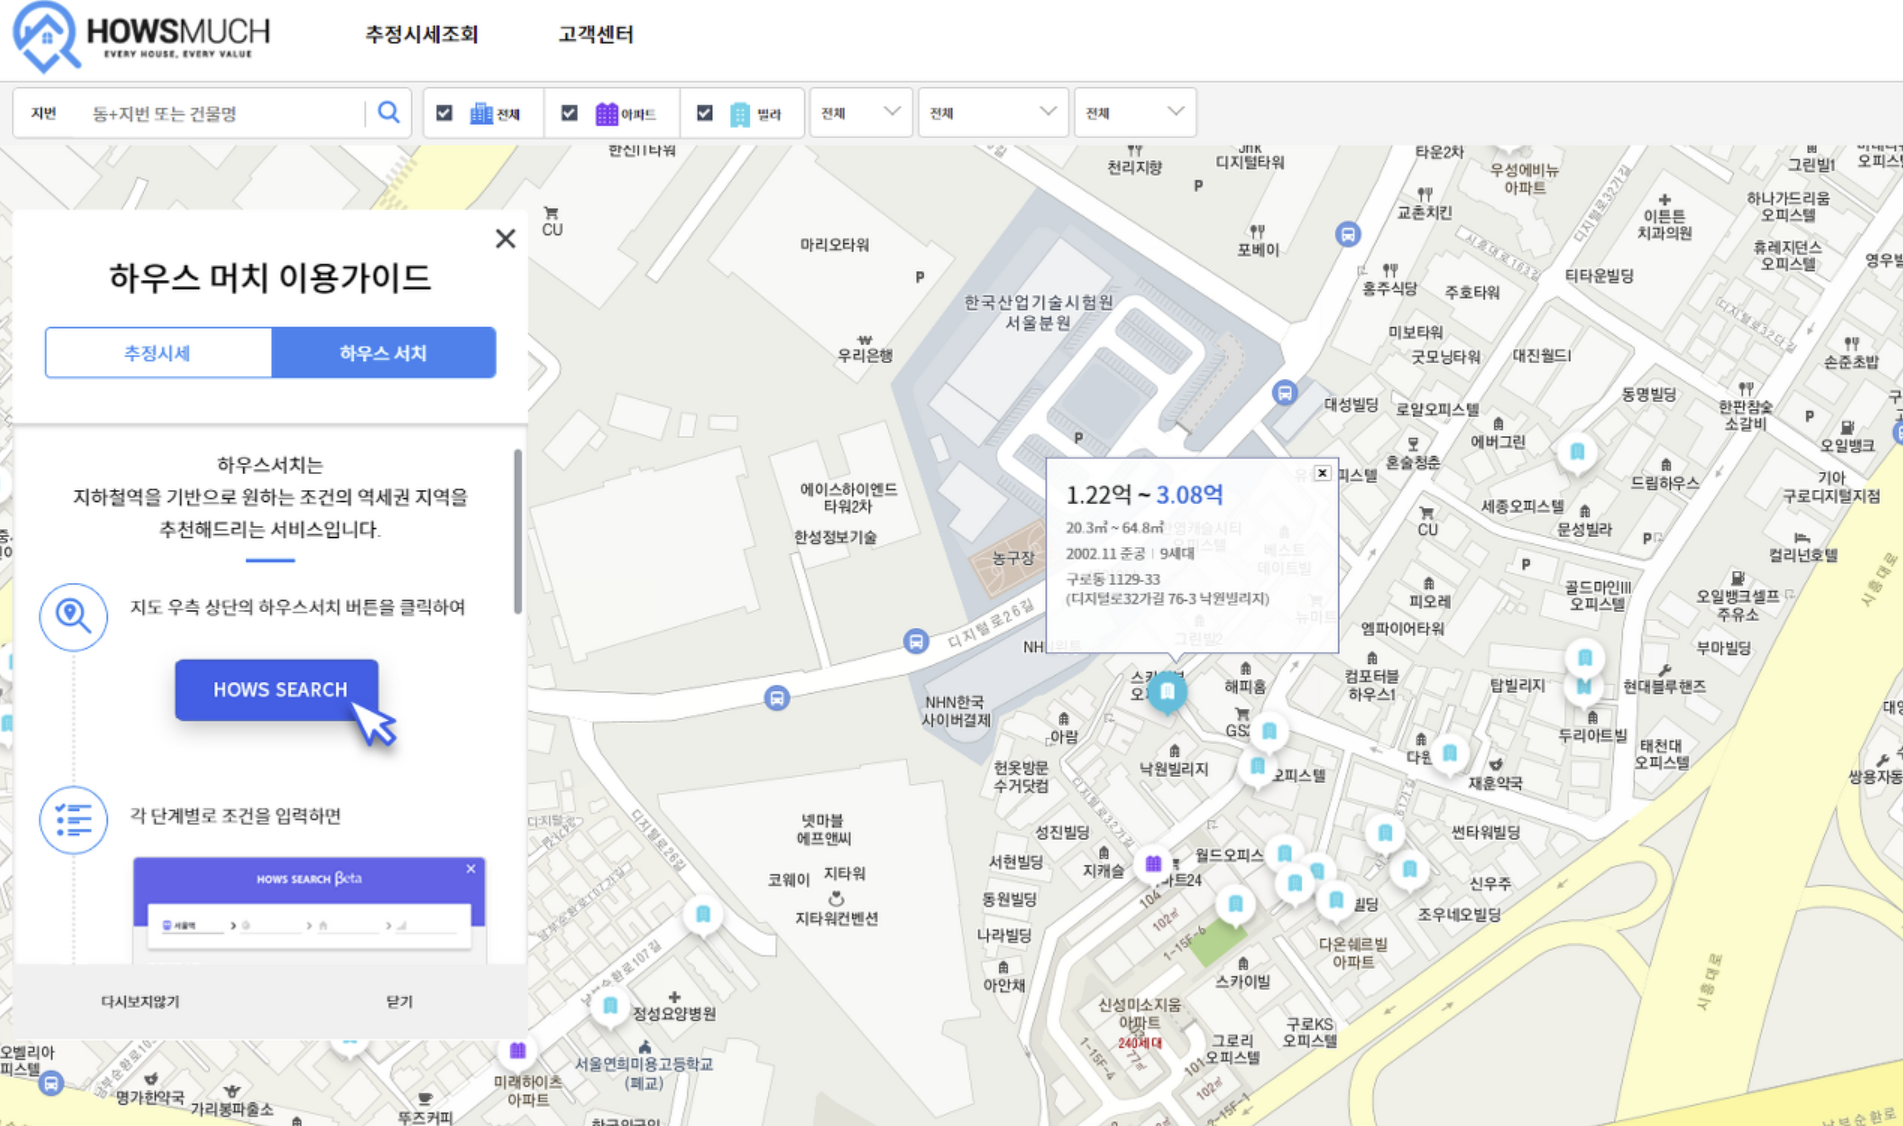The image size is (1903, 1126).
Task: Click the 에이스하이엔드타워2차 map label
Action: [848, 497]
